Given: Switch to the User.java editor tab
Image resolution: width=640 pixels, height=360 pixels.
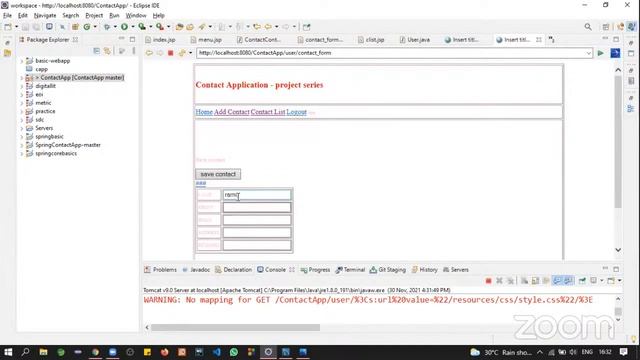Looking at the screenshot, I should pyautogui.click(x=415, y=40).
